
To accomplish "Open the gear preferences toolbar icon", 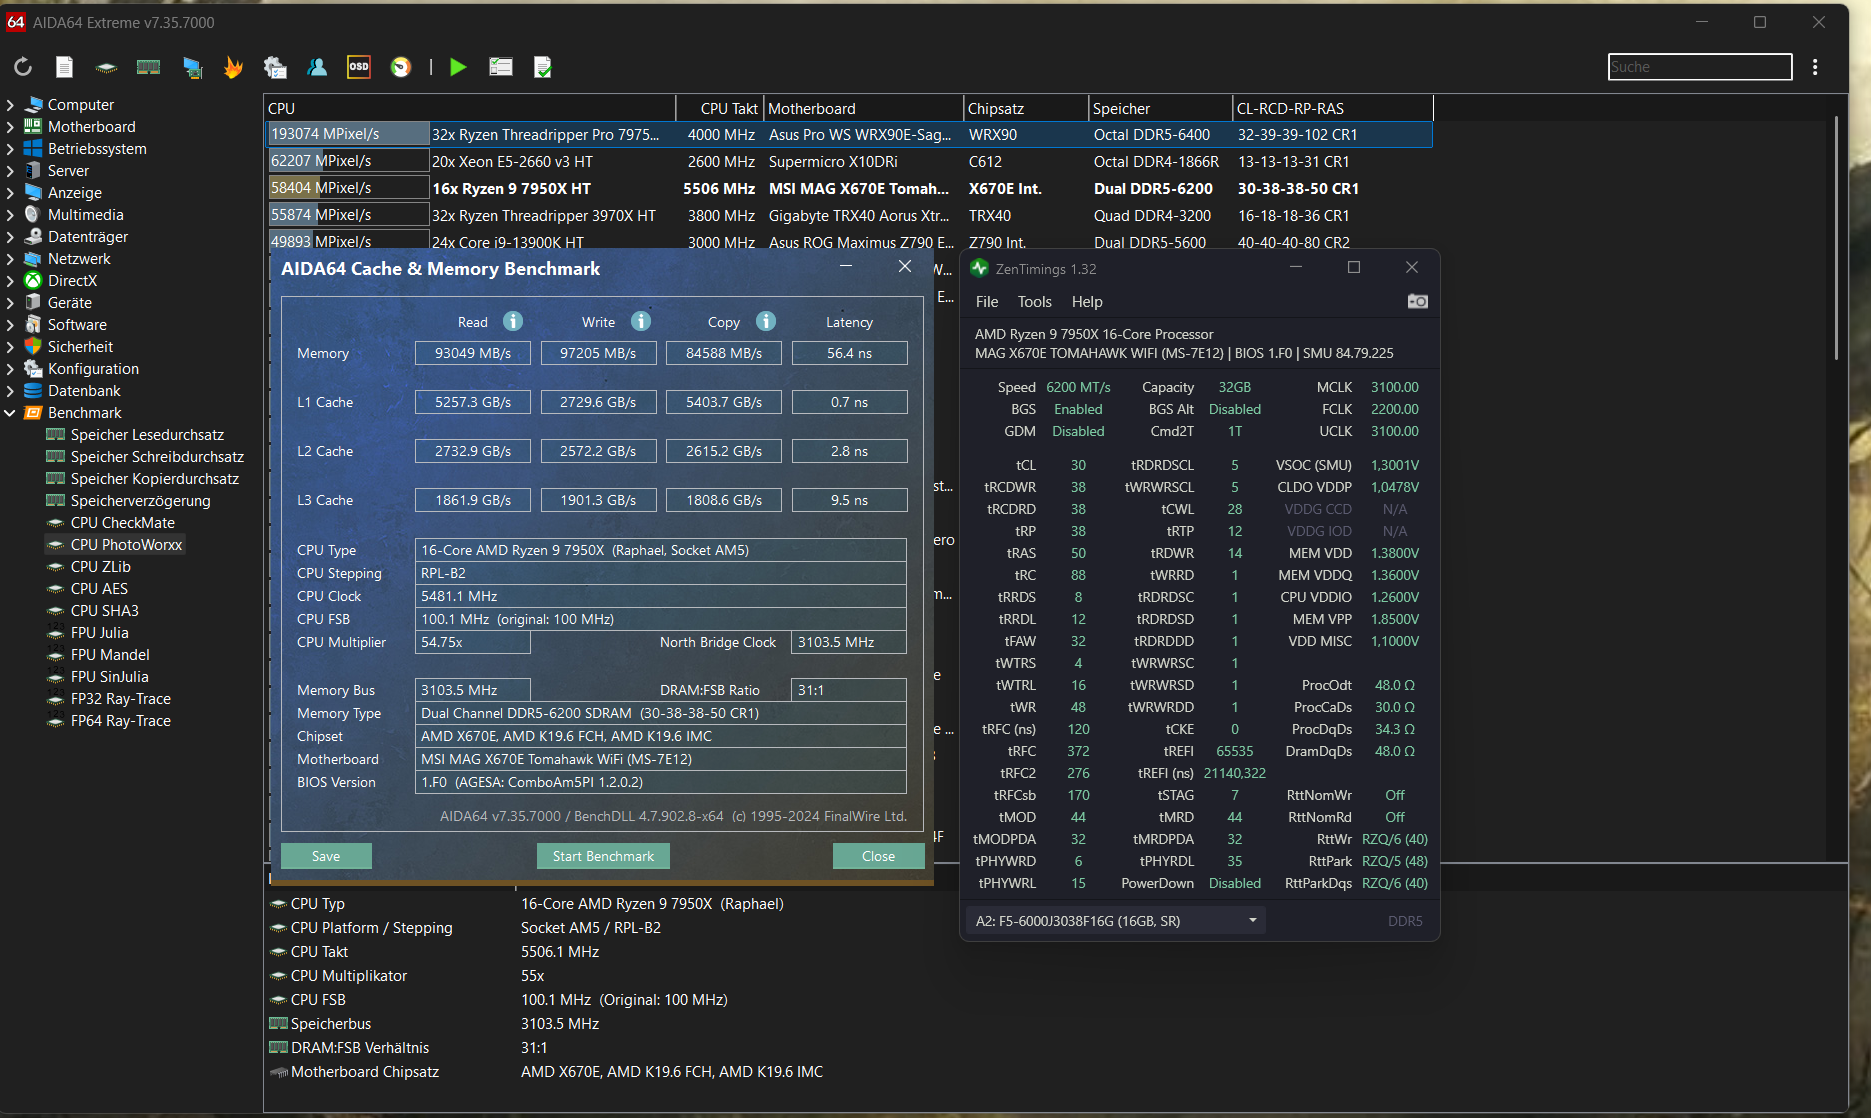I will 275,67.
